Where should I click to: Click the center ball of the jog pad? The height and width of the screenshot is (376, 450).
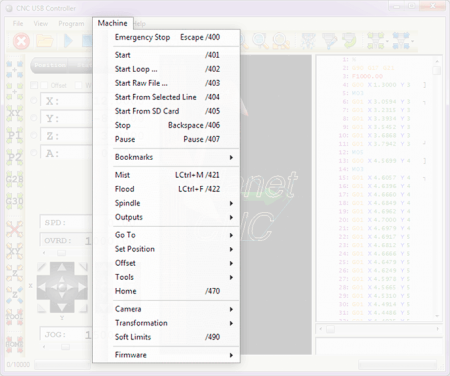point(62,287)
